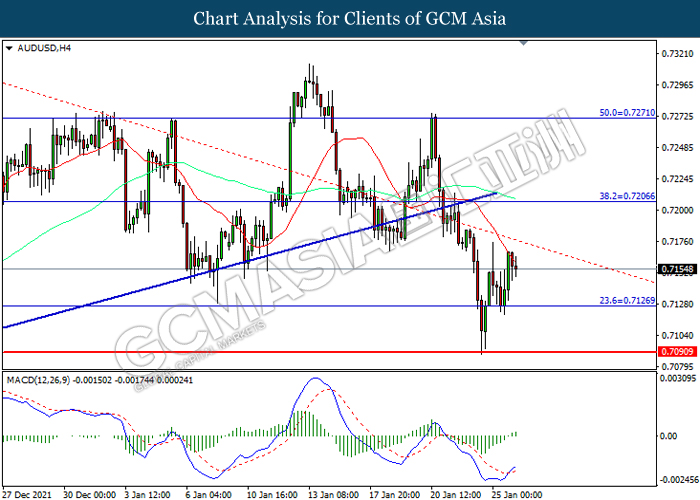Click the 3 Jan 12:00 date label

coord(147,495)
